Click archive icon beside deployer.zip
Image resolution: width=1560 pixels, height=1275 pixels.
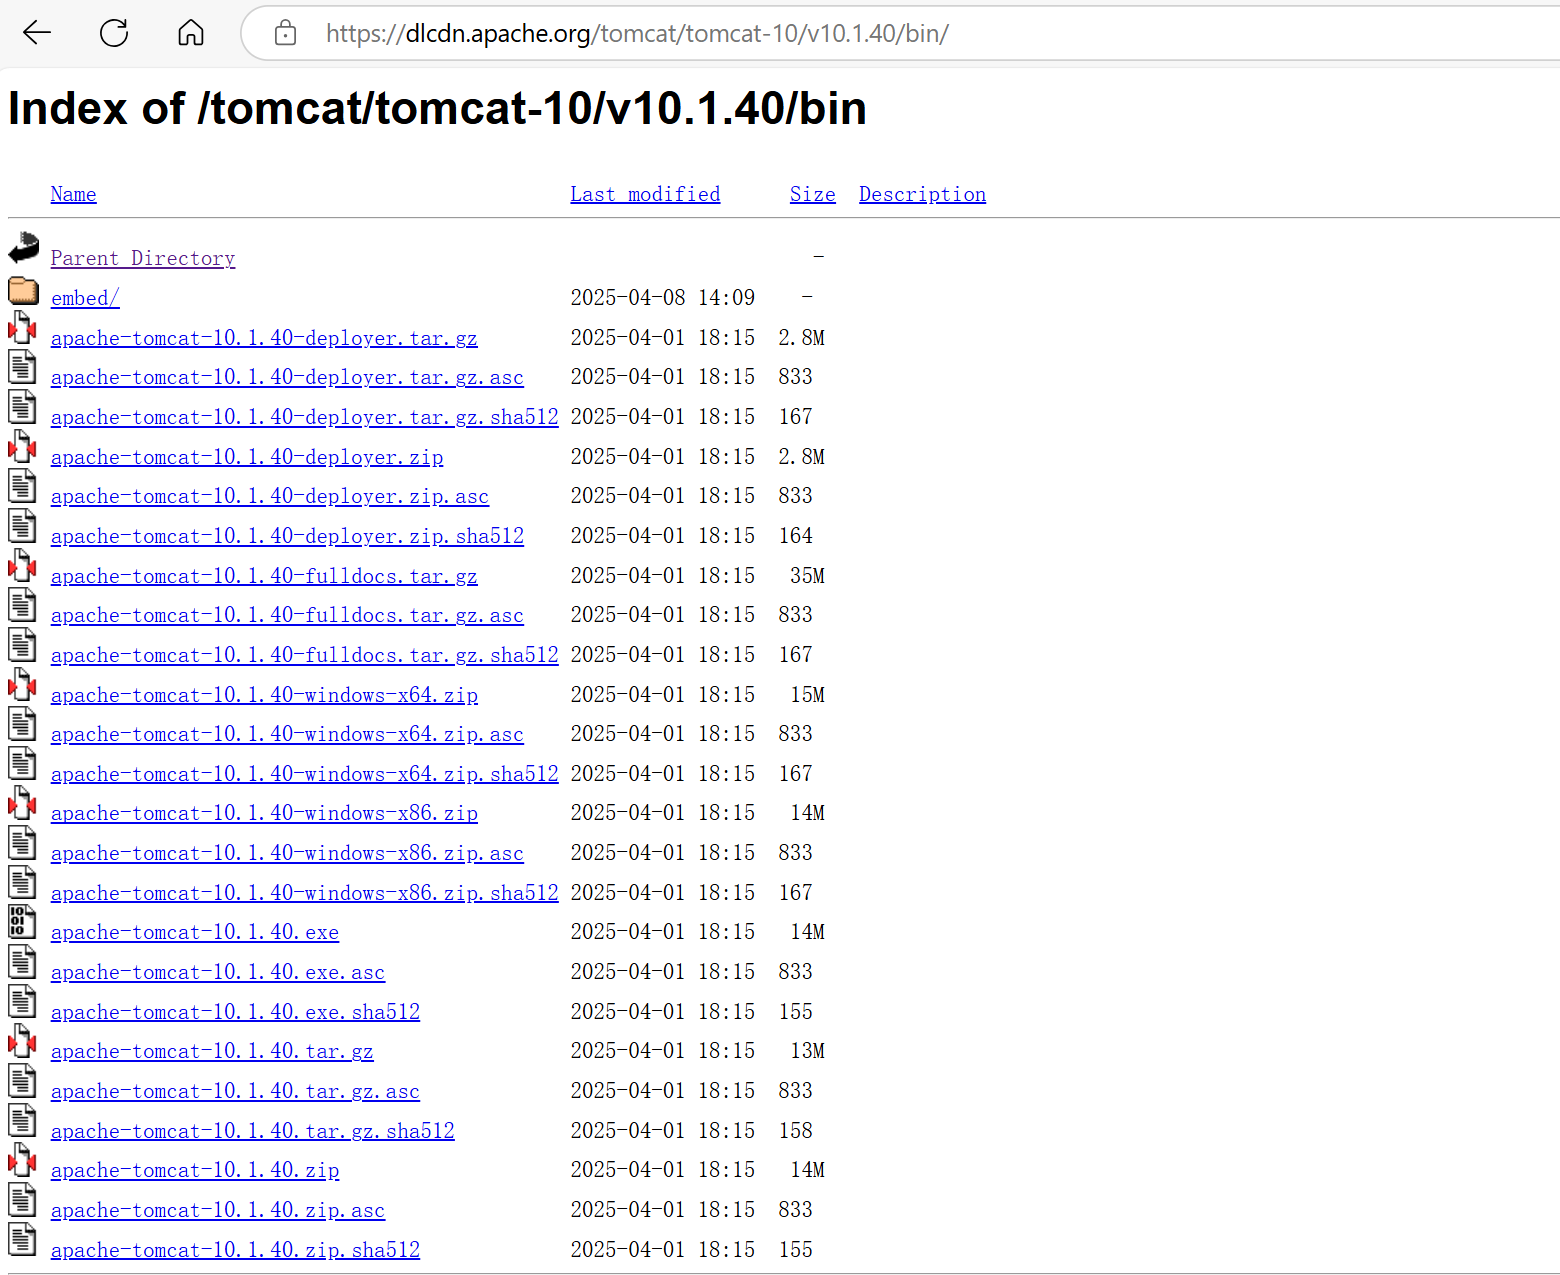pos(23,446)
